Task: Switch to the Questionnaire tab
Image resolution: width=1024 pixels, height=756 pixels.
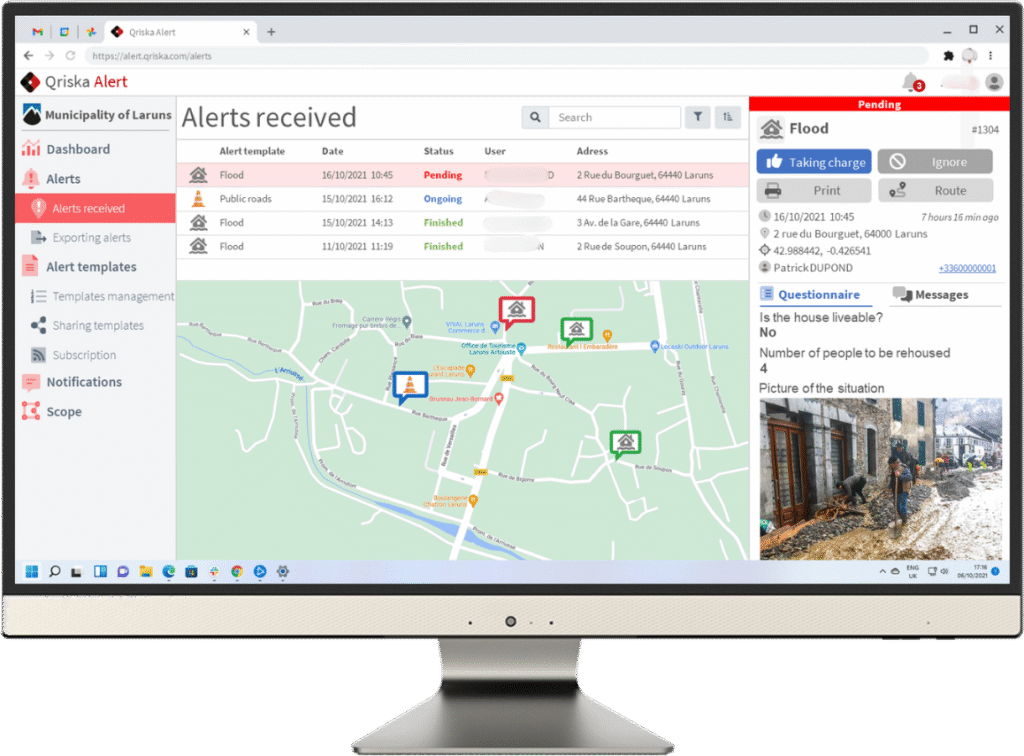Action: pos(810,294)
